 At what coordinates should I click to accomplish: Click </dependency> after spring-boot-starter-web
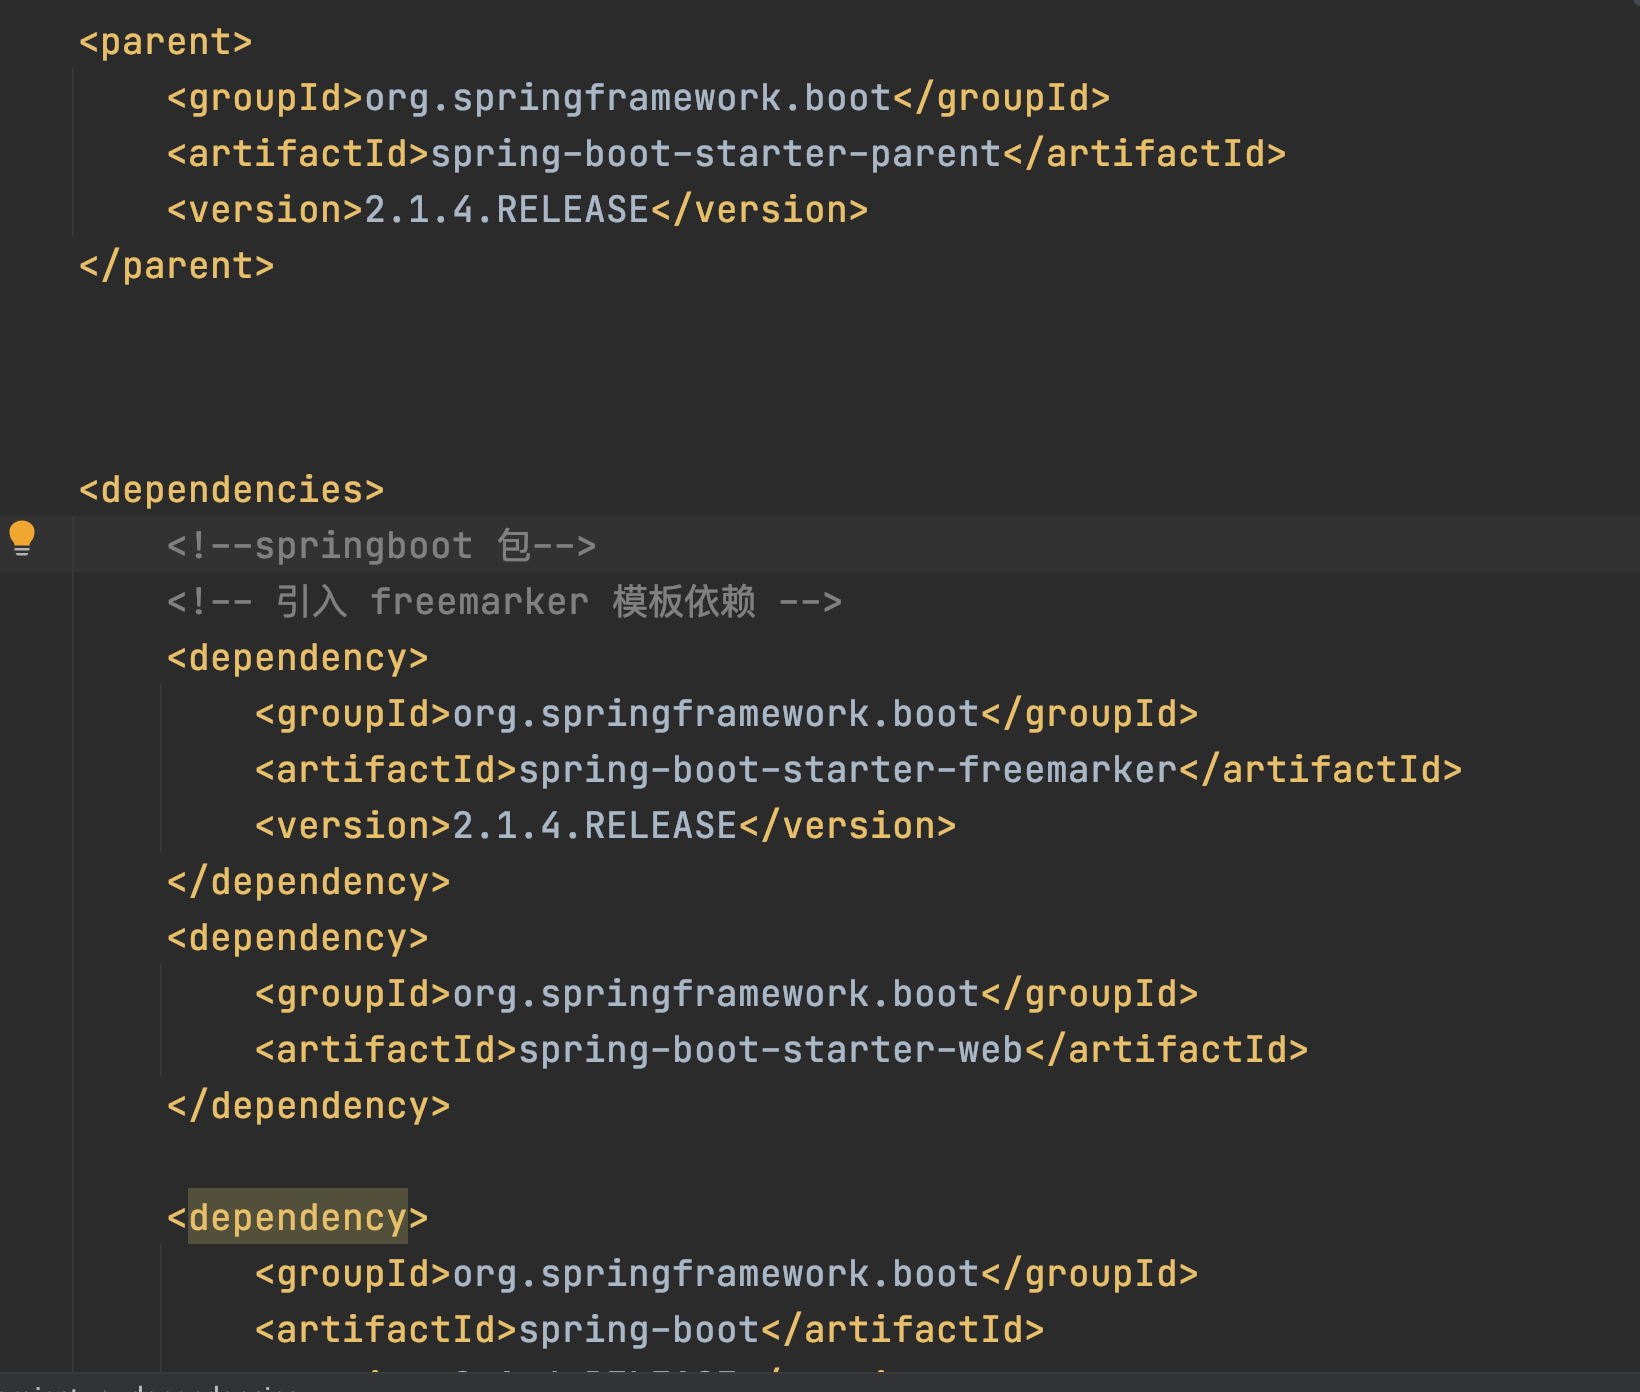pos(309,1106)
